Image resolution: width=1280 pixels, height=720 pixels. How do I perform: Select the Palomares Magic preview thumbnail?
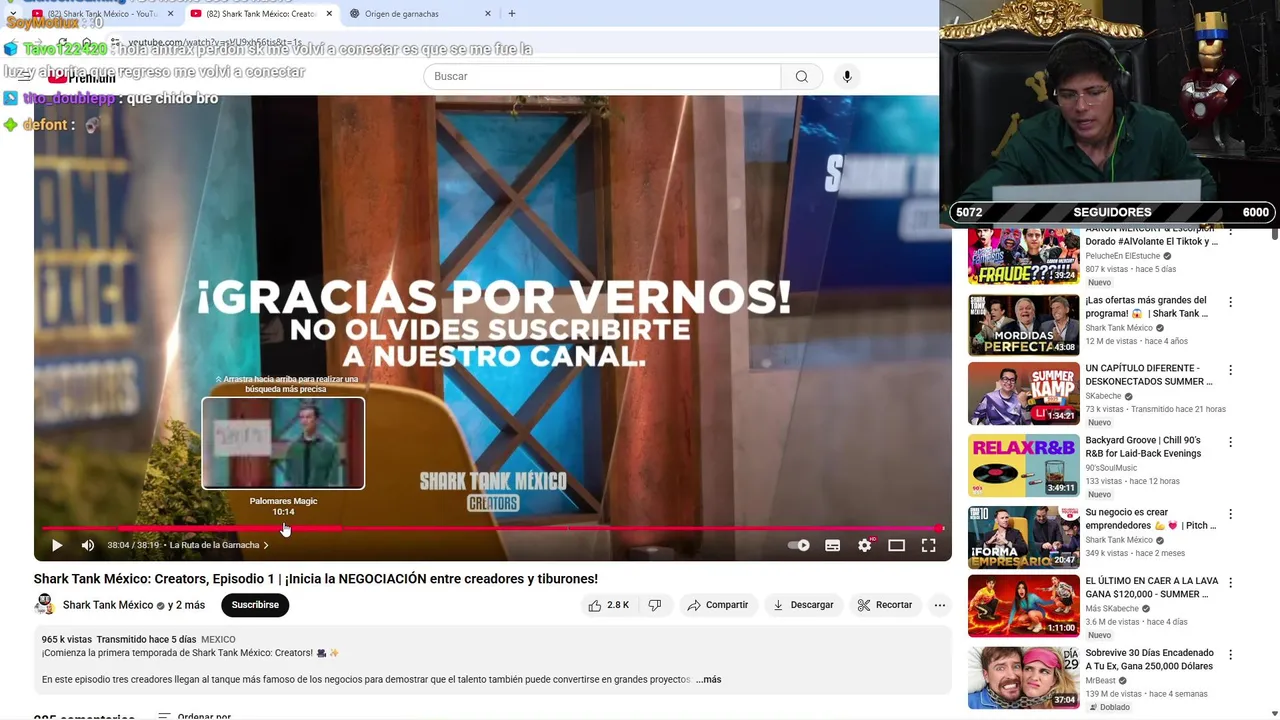[x=283, y=443]
